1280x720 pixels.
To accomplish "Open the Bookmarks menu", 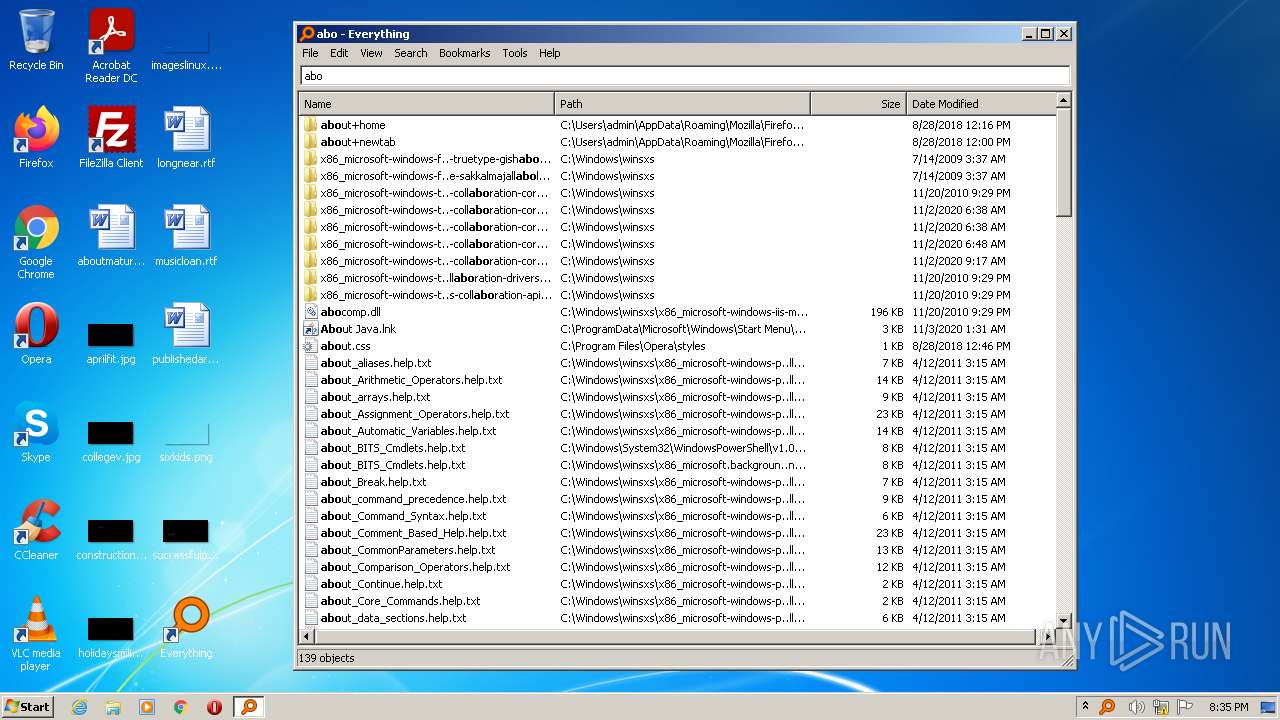I will pyautogui.click(x=464, y=53).
